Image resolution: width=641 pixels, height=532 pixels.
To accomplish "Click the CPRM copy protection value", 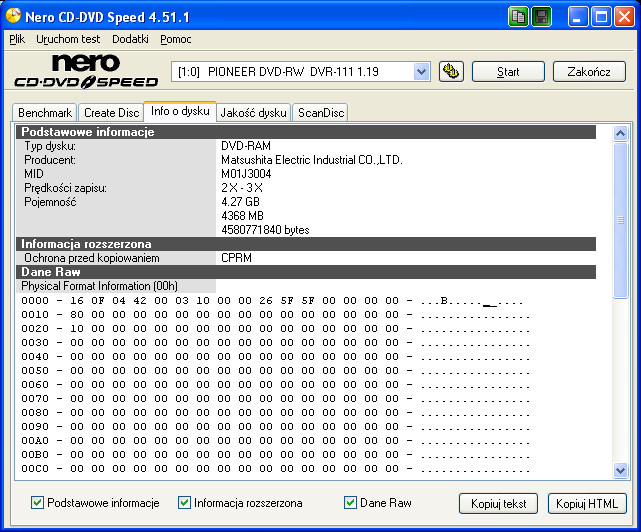I will [236, 258].
